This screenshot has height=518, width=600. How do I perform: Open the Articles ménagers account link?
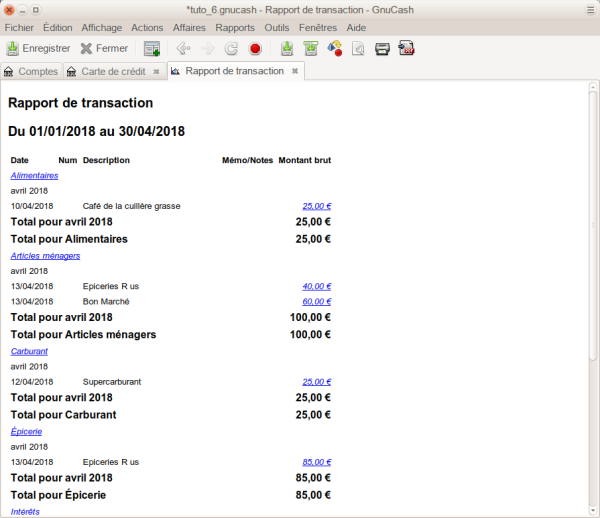click(45, 256)
